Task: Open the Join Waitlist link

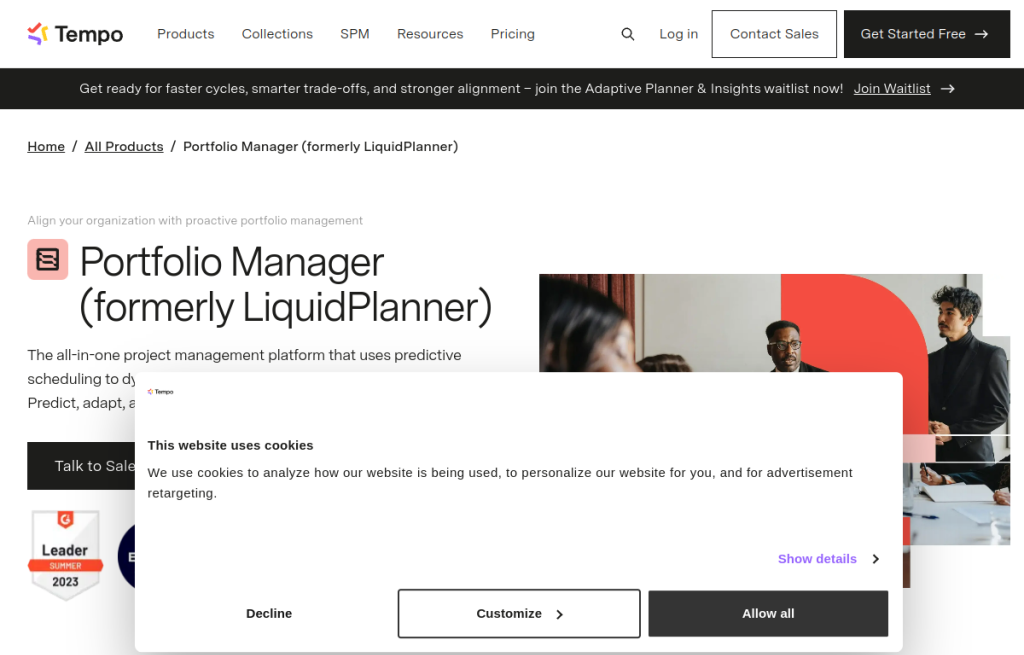Action: [x=891, y=88]
